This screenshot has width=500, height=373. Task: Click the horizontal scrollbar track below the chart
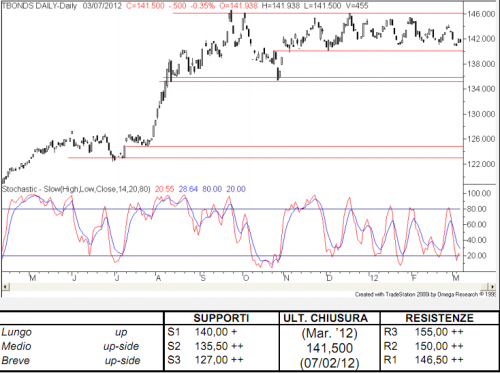[249, 286]
